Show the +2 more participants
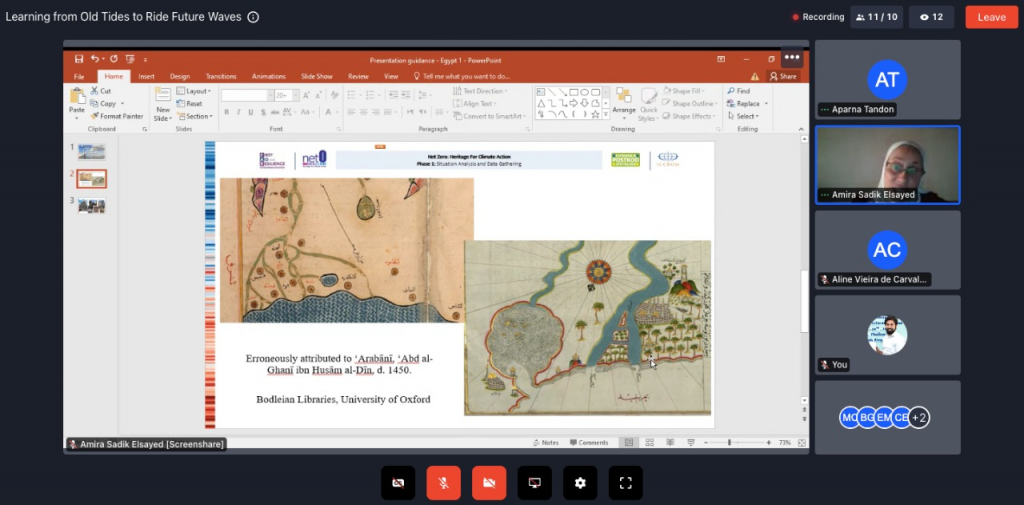The width and height of the screenshot is (1024, 505). 919,417
